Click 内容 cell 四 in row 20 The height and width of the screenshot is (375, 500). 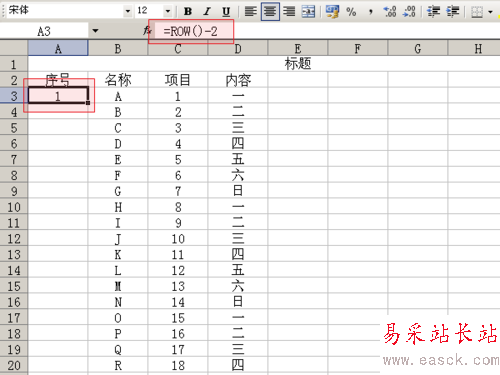click(238, 365)
